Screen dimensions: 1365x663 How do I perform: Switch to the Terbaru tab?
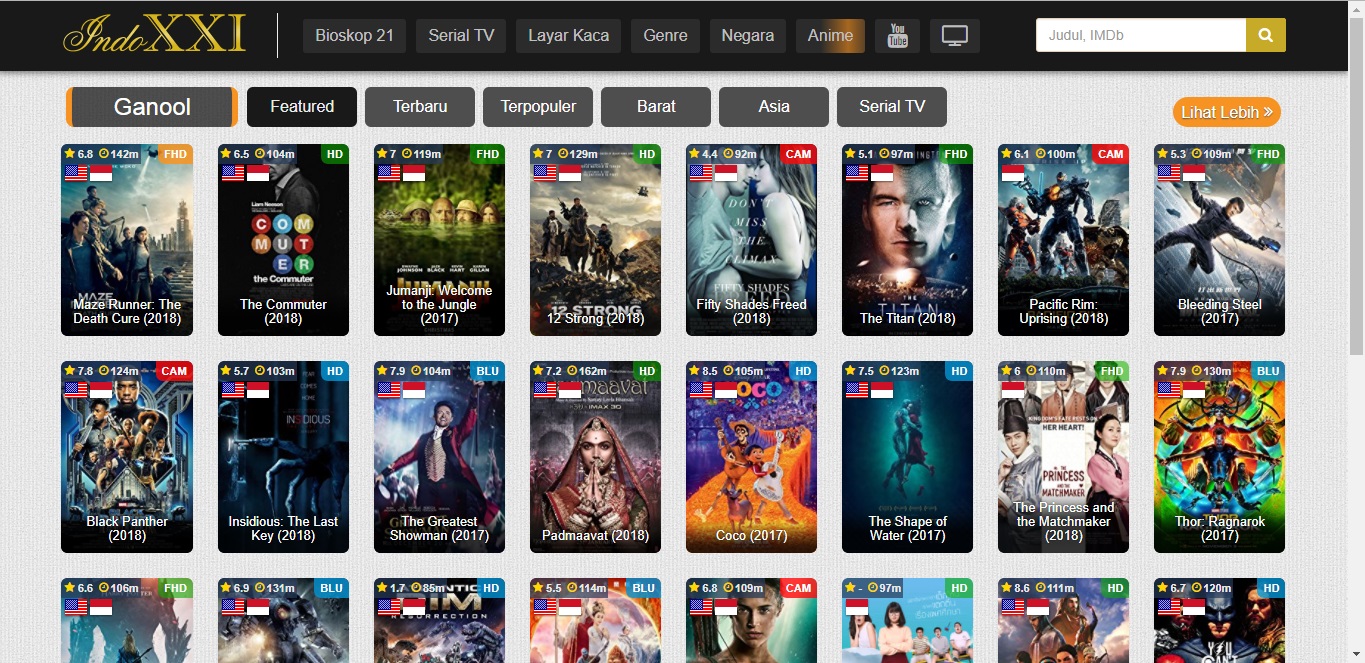[x=420, y=107]
